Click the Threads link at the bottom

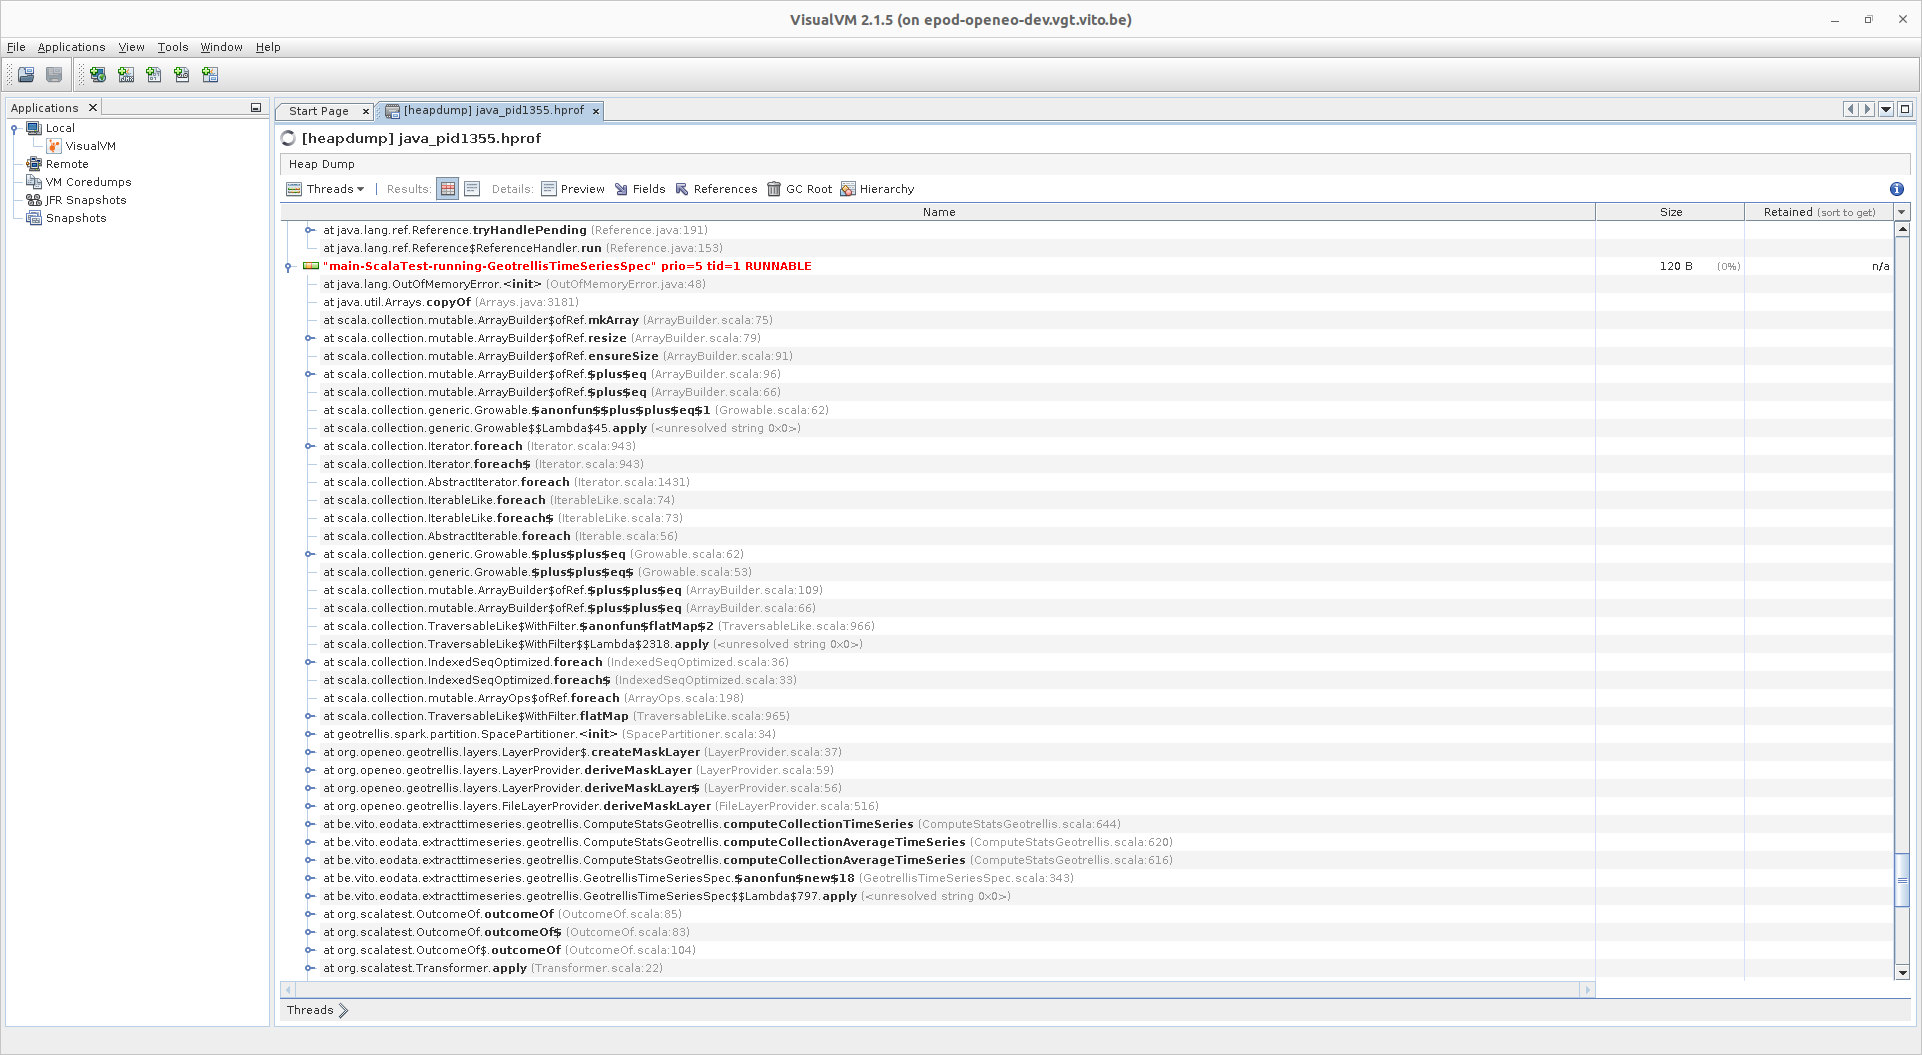pos(310,1010)
